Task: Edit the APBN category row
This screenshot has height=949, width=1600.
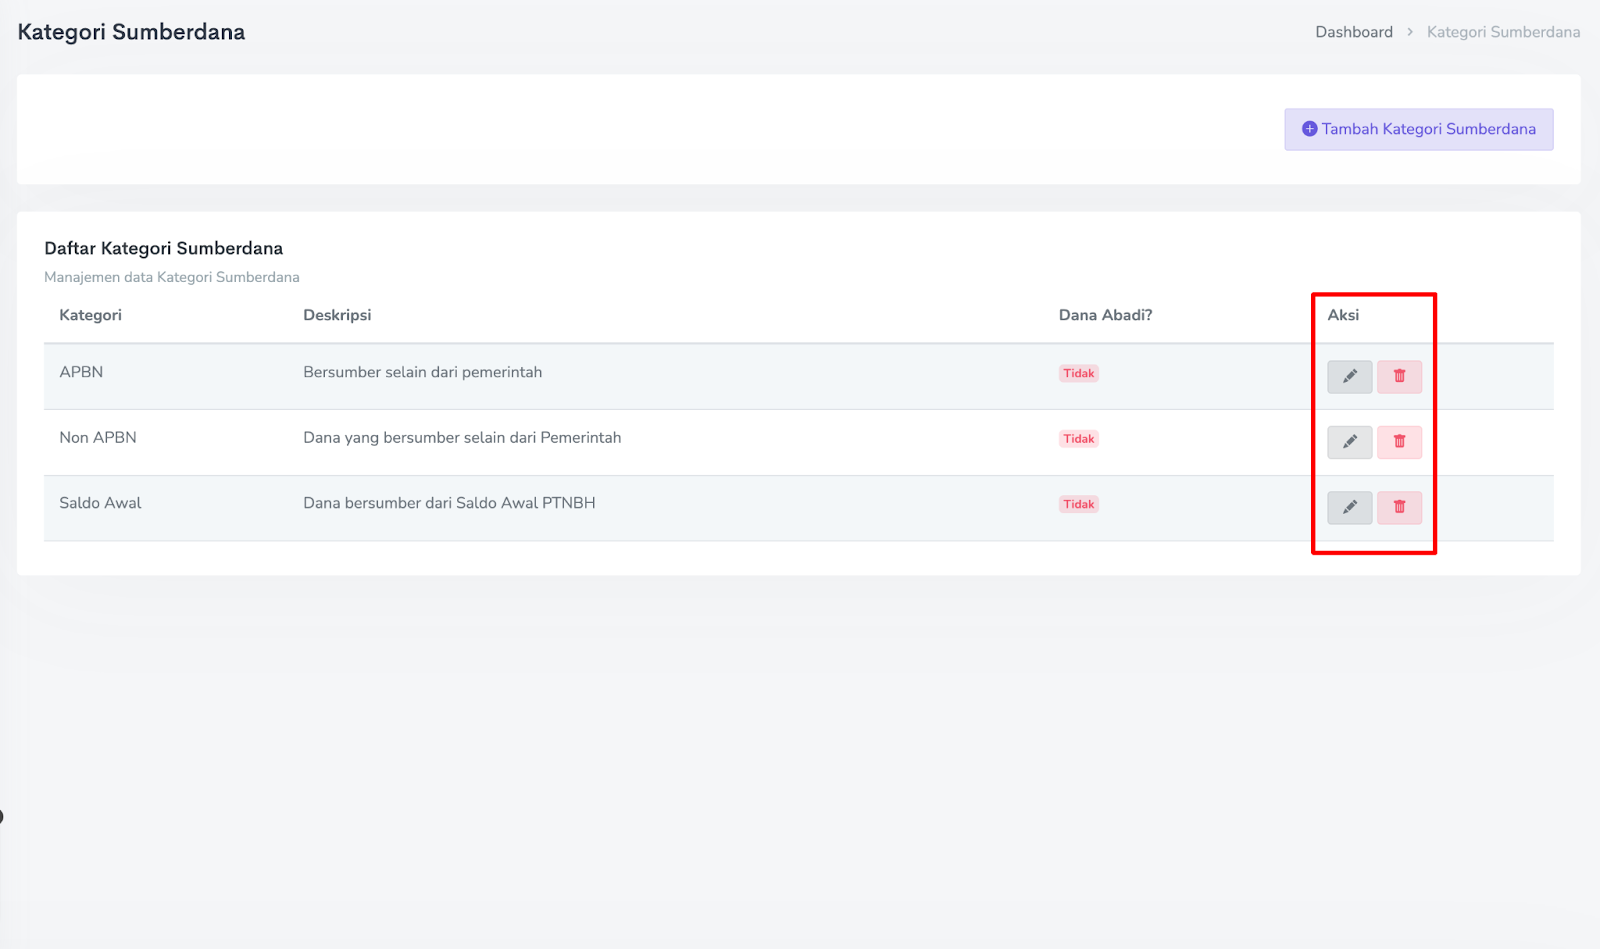Action: click(x=1349, y=377)
